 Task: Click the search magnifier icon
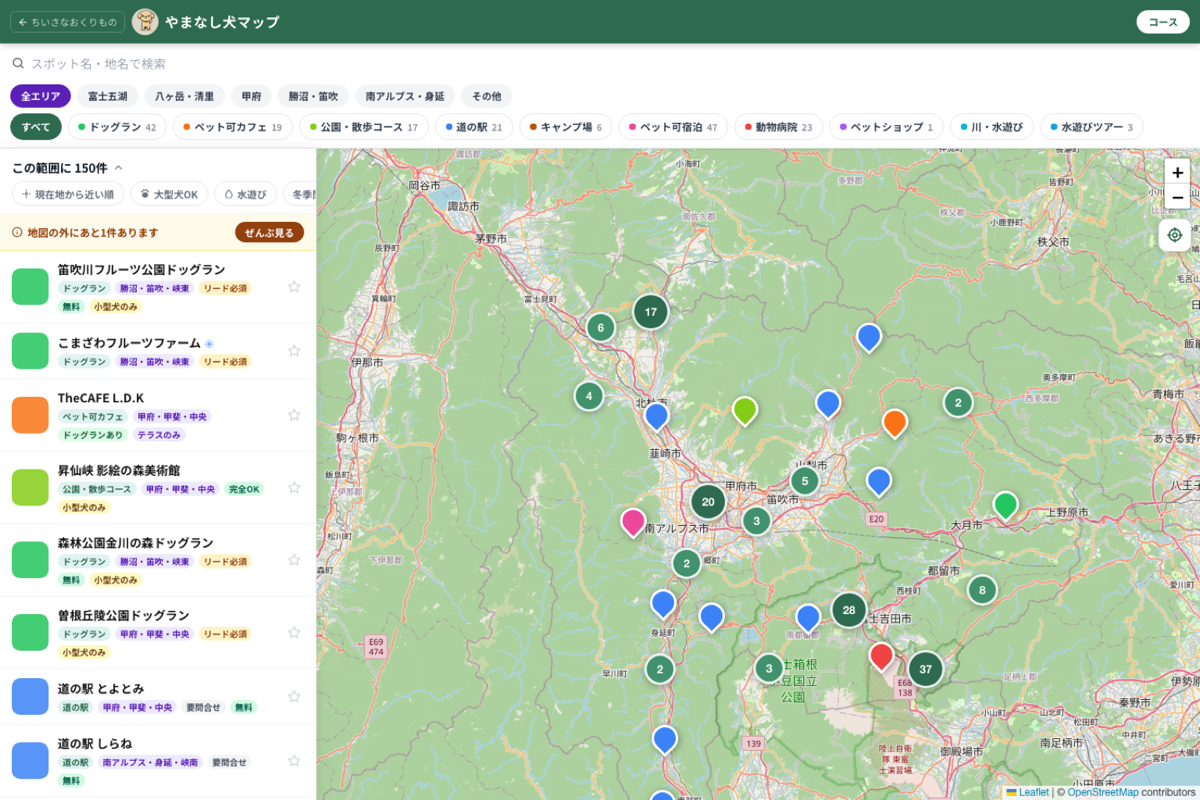coord(17,63)
